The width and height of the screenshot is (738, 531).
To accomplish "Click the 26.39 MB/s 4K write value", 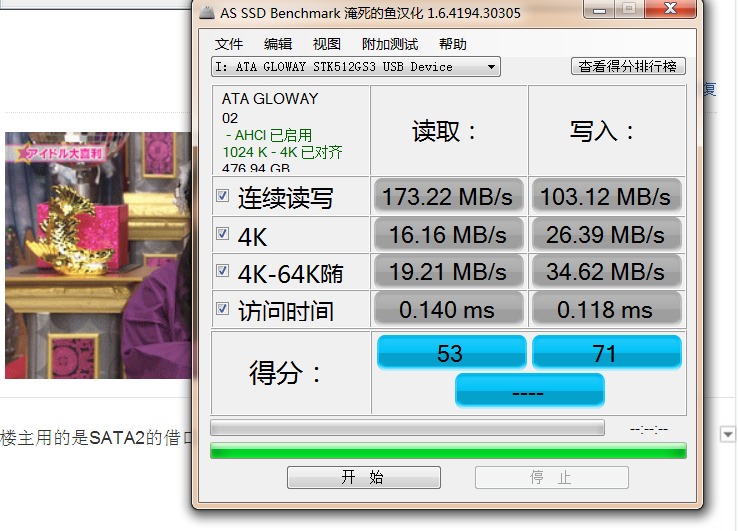I will (x=607, y=234).
